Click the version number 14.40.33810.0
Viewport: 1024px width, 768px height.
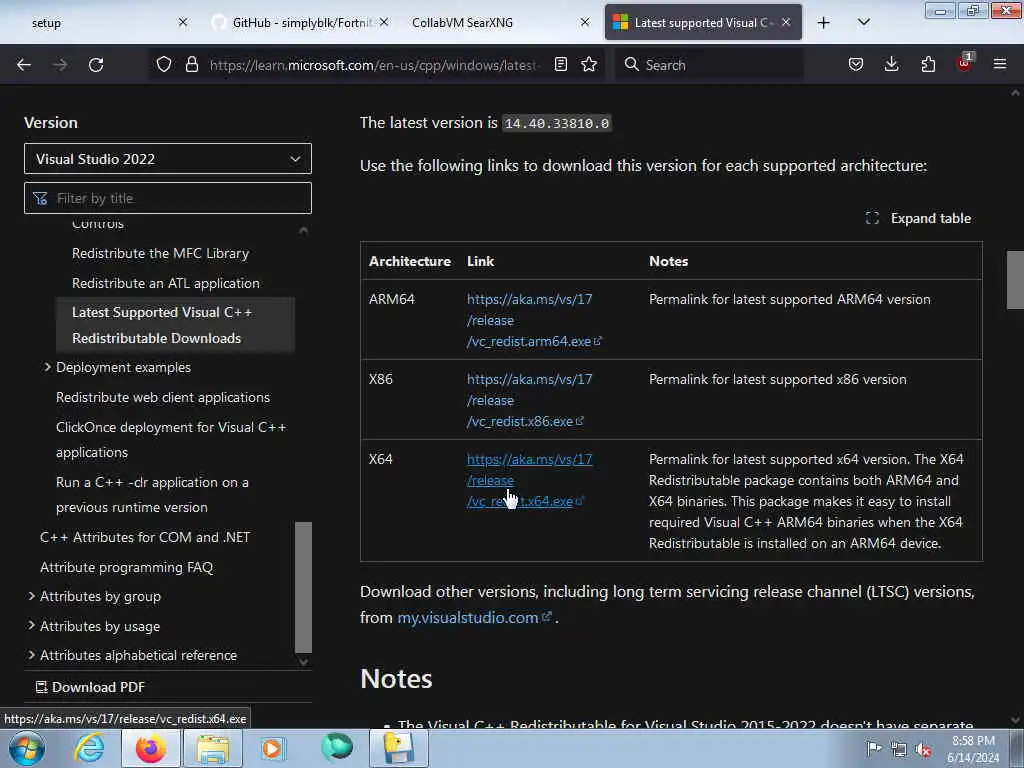click(556, 123)
